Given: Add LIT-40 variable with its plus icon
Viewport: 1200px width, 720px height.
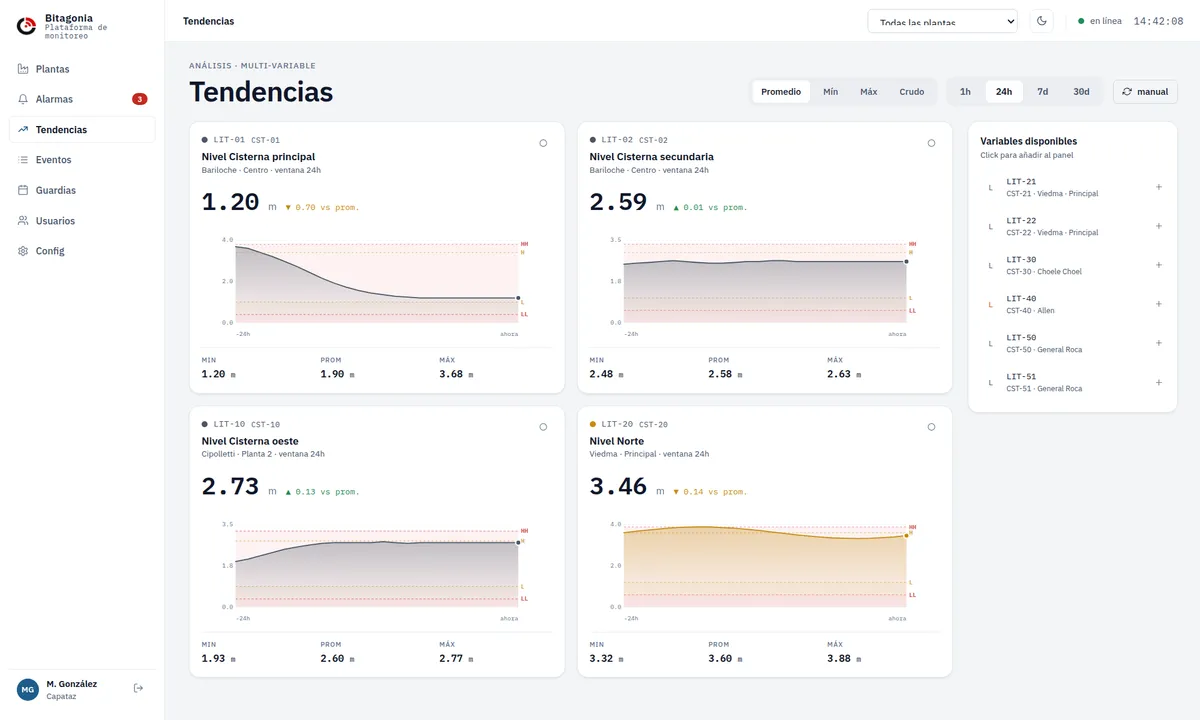Looking at the screenshot, I should (1159, 304).
